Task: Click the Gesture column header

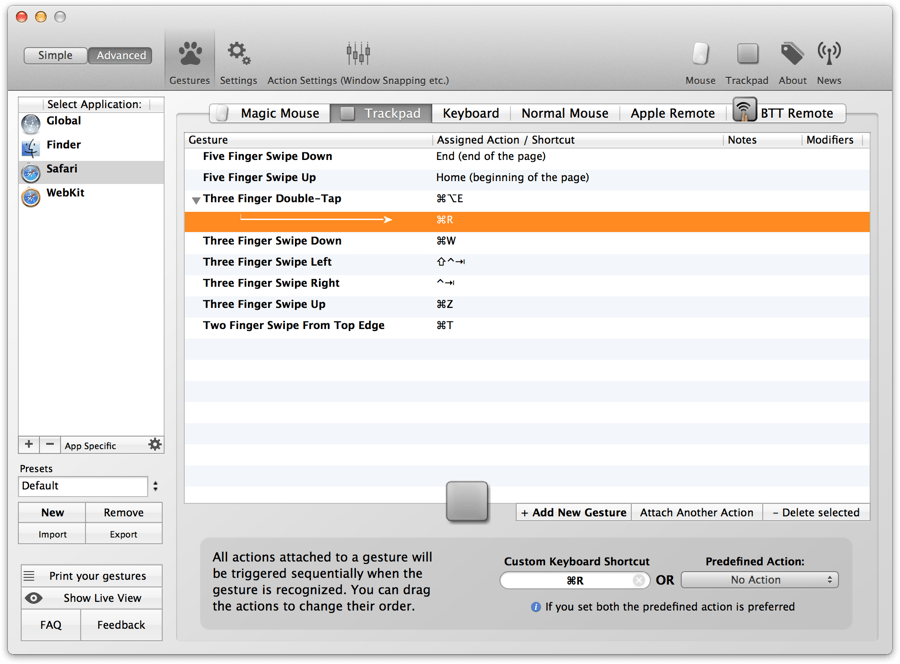Action: coord(308,140)
